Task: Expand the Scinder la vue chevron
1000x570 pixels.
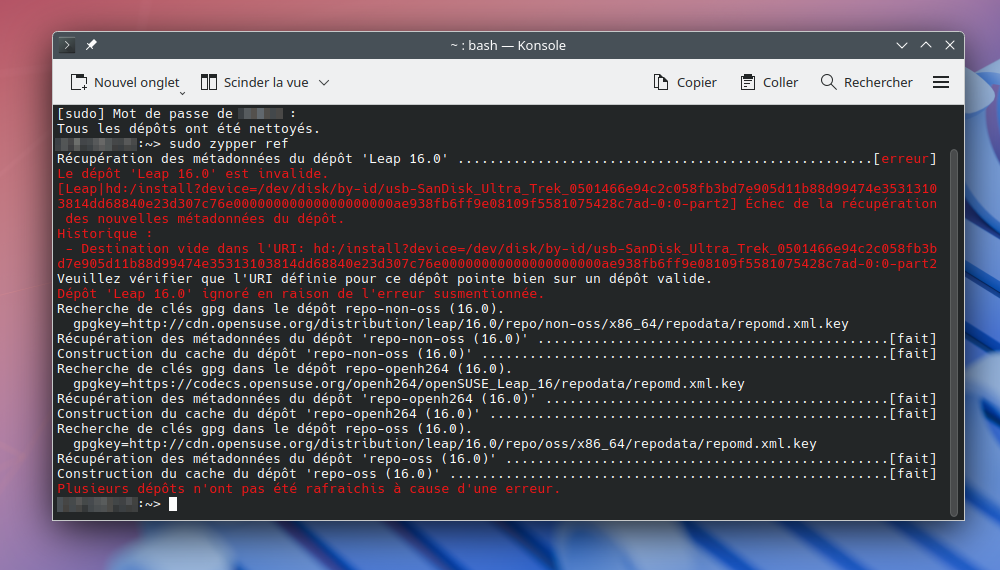Action: [323, 83]
